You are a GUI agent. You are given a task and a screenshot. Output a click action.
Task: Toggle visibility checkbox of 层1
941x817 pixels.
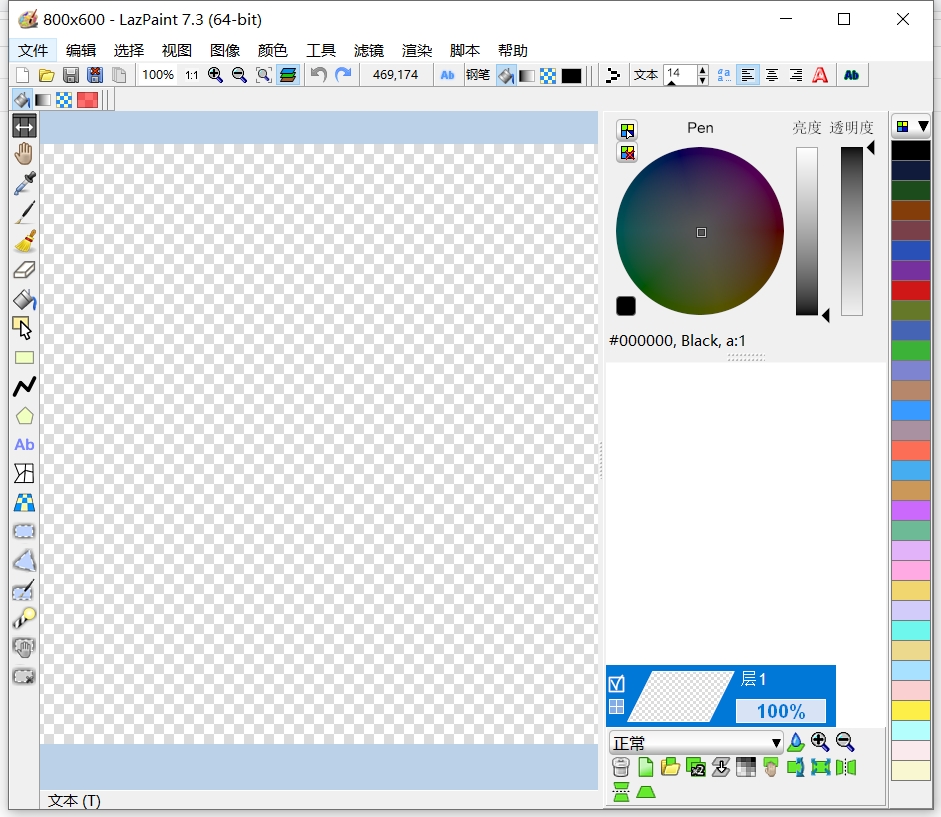[616, 684]
